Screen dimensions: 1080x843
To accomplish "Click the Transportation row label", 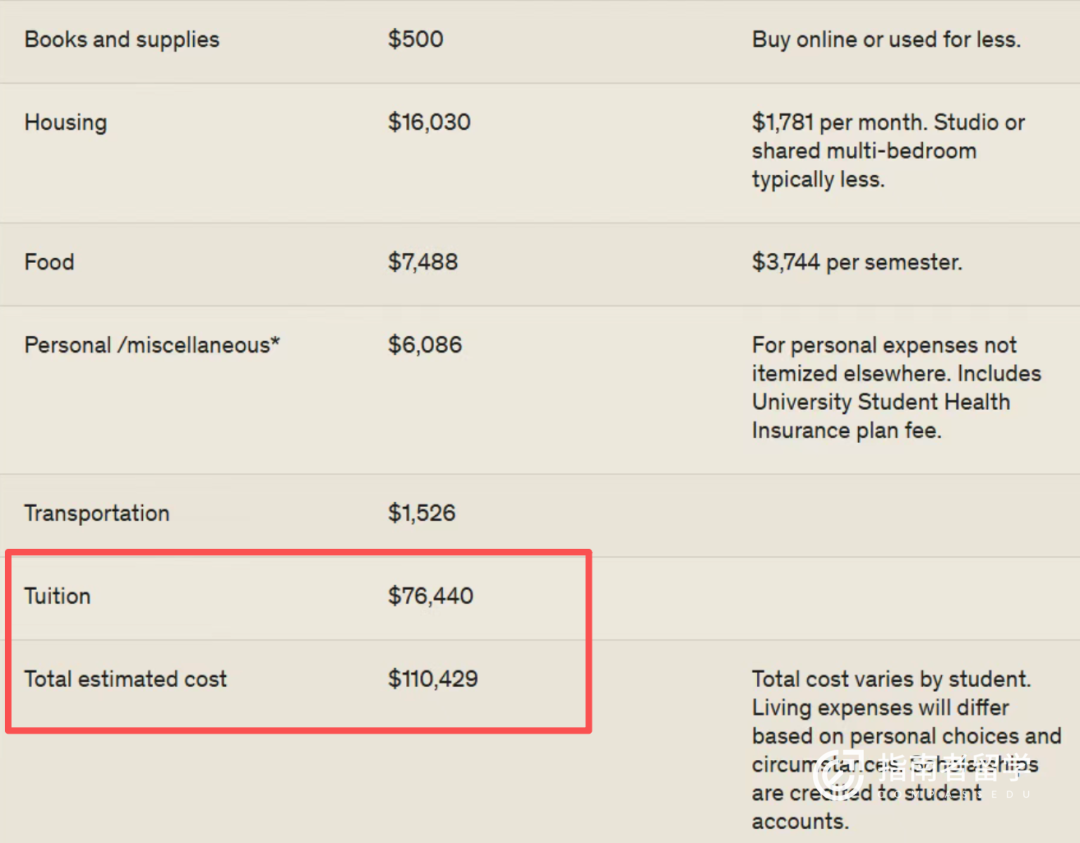I will pos(97,513).
